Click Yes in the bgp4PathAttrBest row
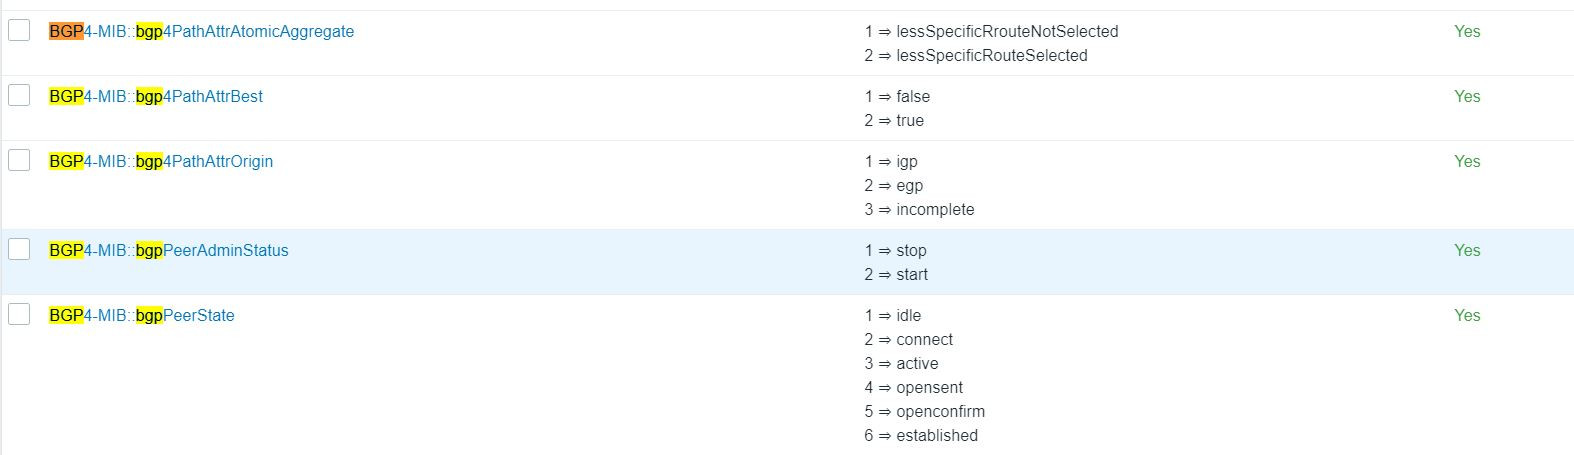The image size is (1574, 455). [x=1467, y=96]
